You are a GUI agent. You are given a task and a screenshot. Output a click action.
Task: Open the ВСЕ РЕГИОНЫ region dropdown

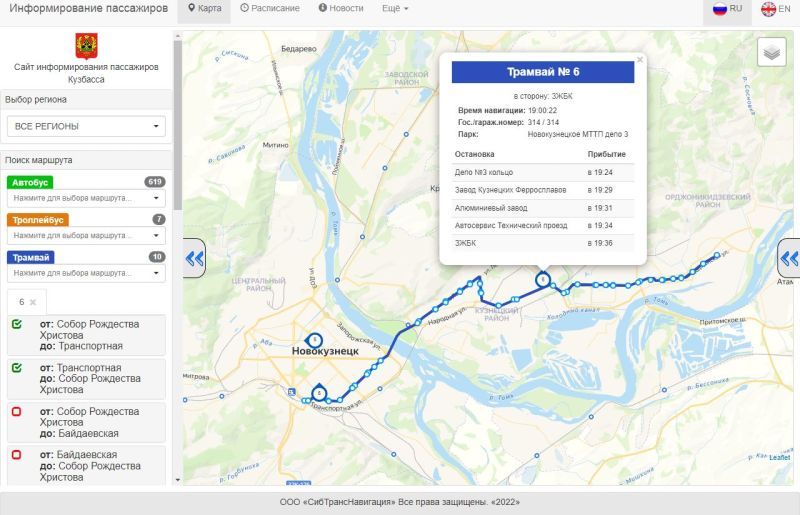click(86, 127)
